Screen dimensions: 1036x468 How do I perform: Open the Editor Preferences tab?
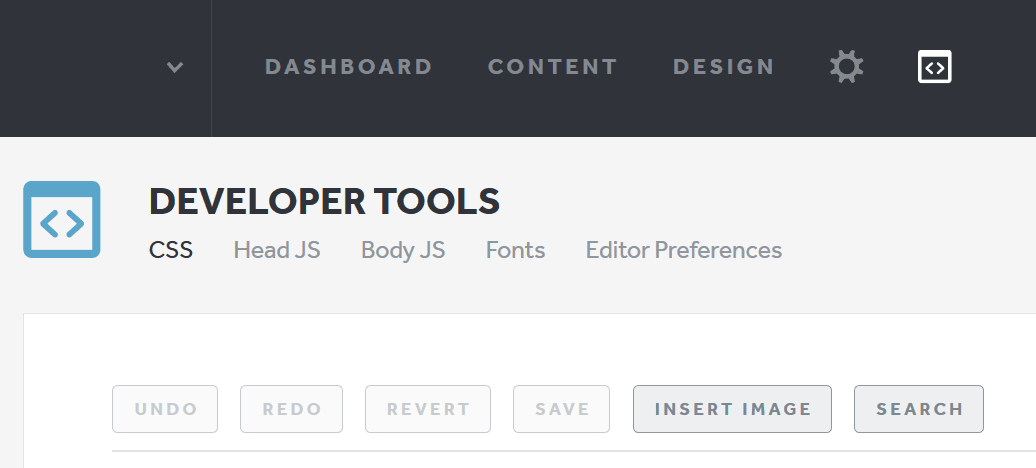click(x=684, y=250)
